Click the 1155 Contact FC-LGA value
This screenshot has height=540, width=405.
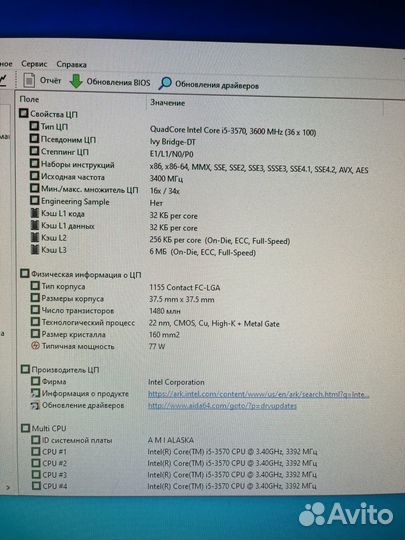tap(185, 287)
